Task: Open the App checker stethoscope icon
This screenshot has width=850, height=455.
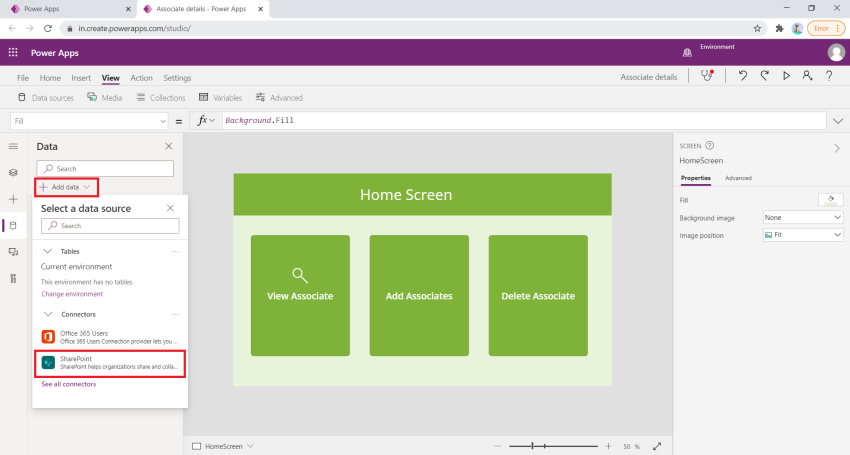Action: click(x=707, y=76)
